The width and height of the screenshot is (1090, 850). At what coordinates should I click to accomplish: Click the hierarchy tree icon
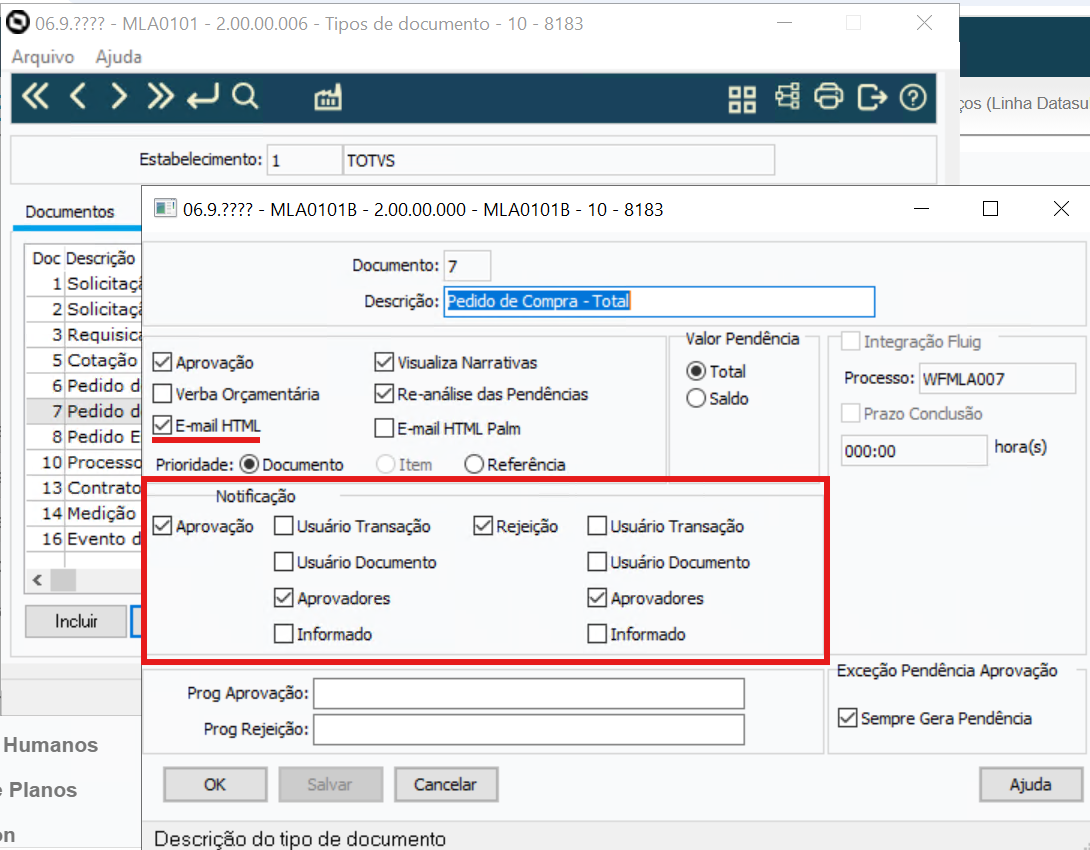point(787,97)
